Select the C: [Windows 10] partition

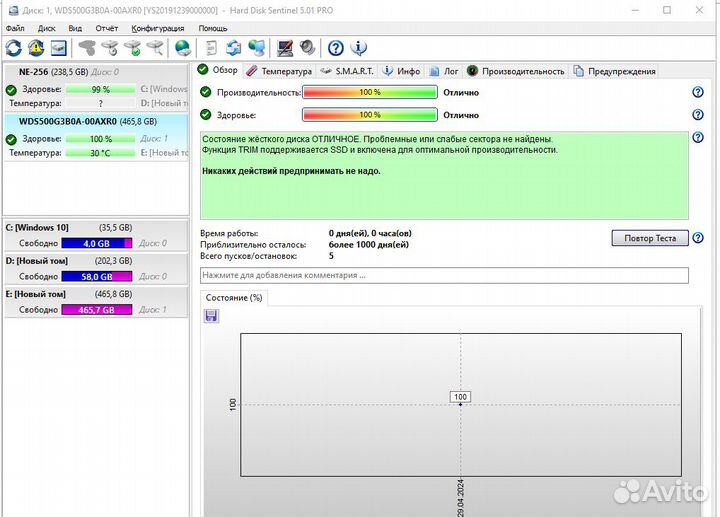(x=96, y=236)
